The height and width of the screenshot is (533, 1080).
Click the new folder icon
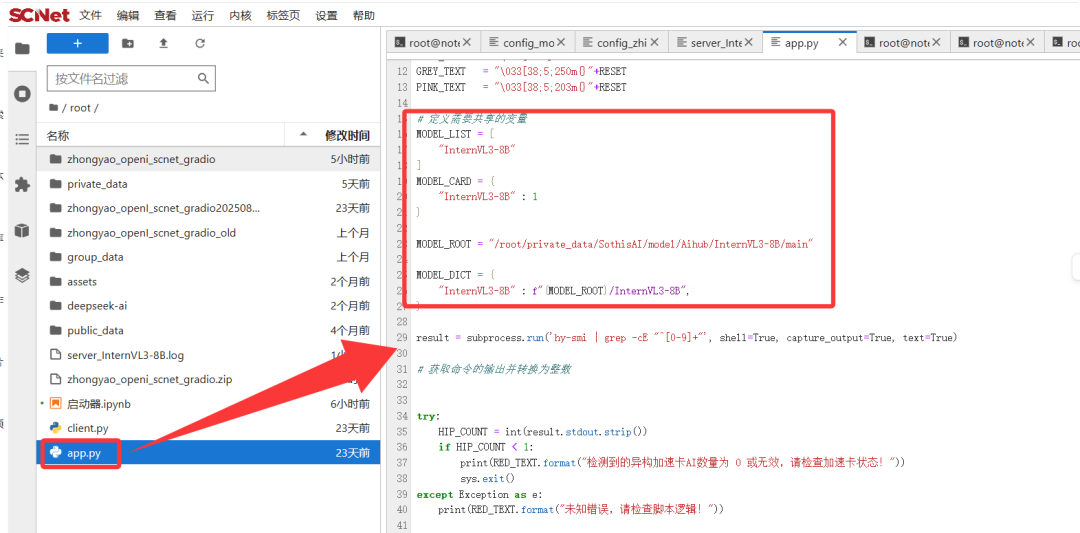[x=127, y=44]
